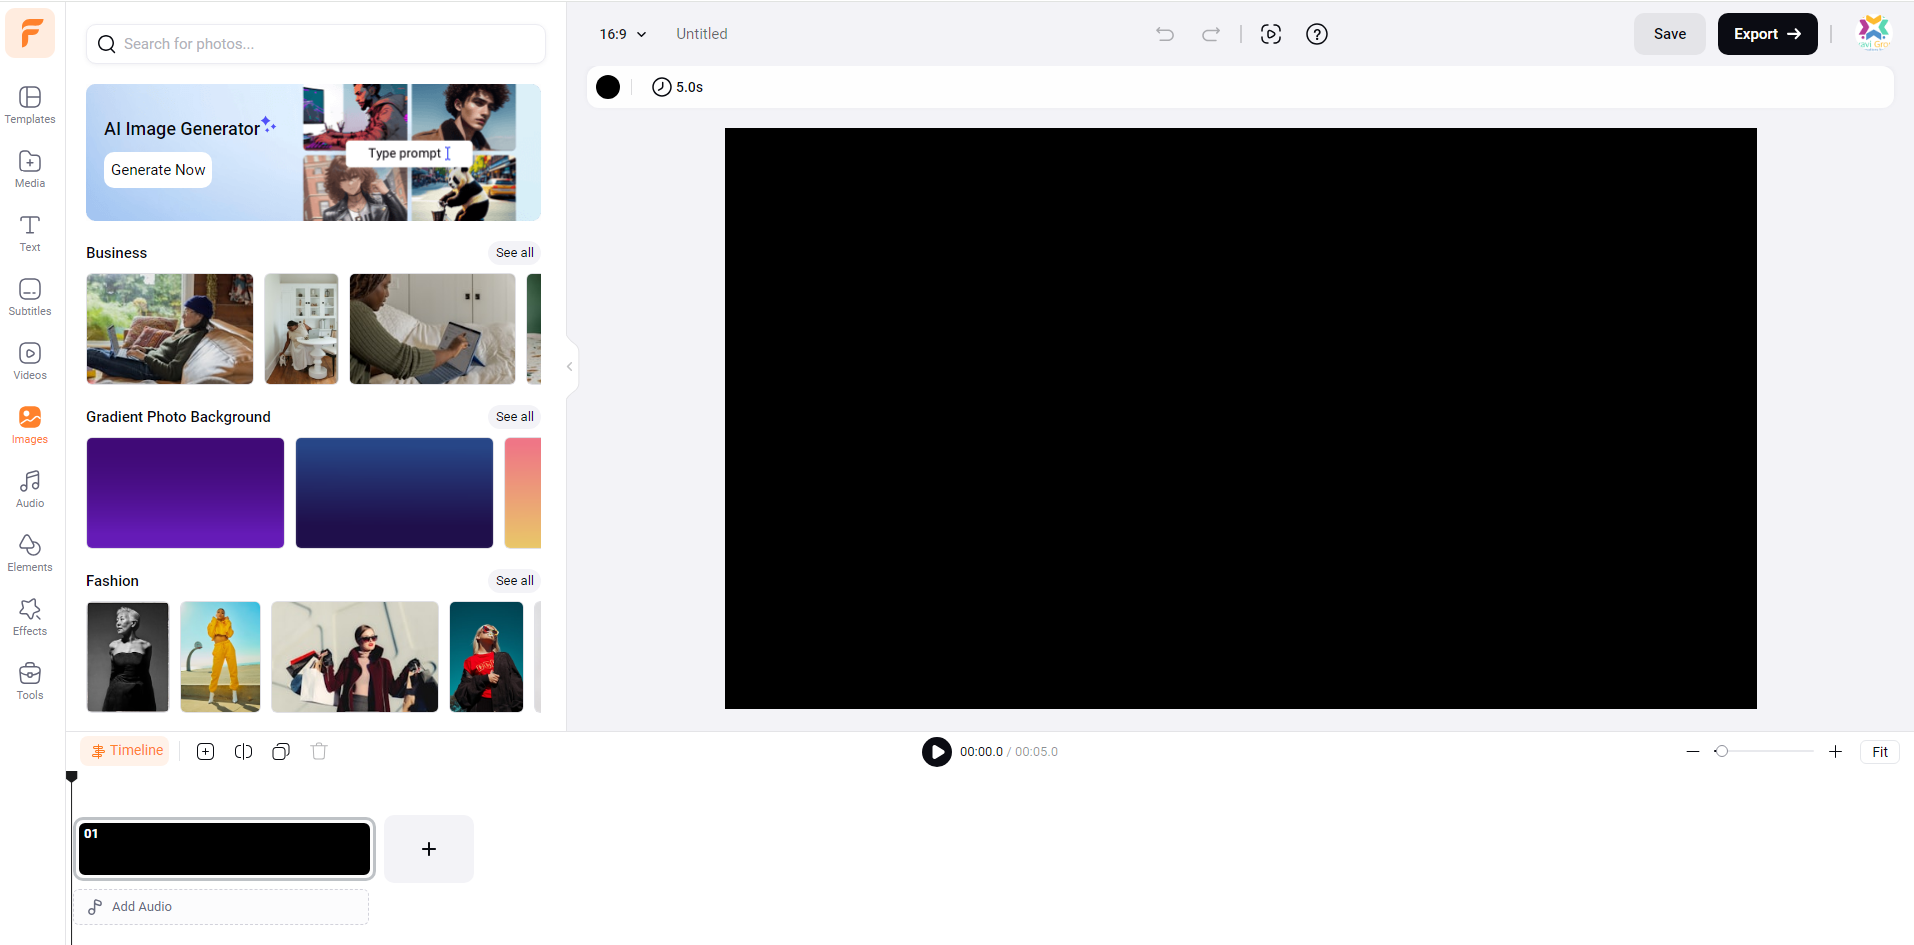
Task: Switch to the Timeline tab
Action: 125,750
